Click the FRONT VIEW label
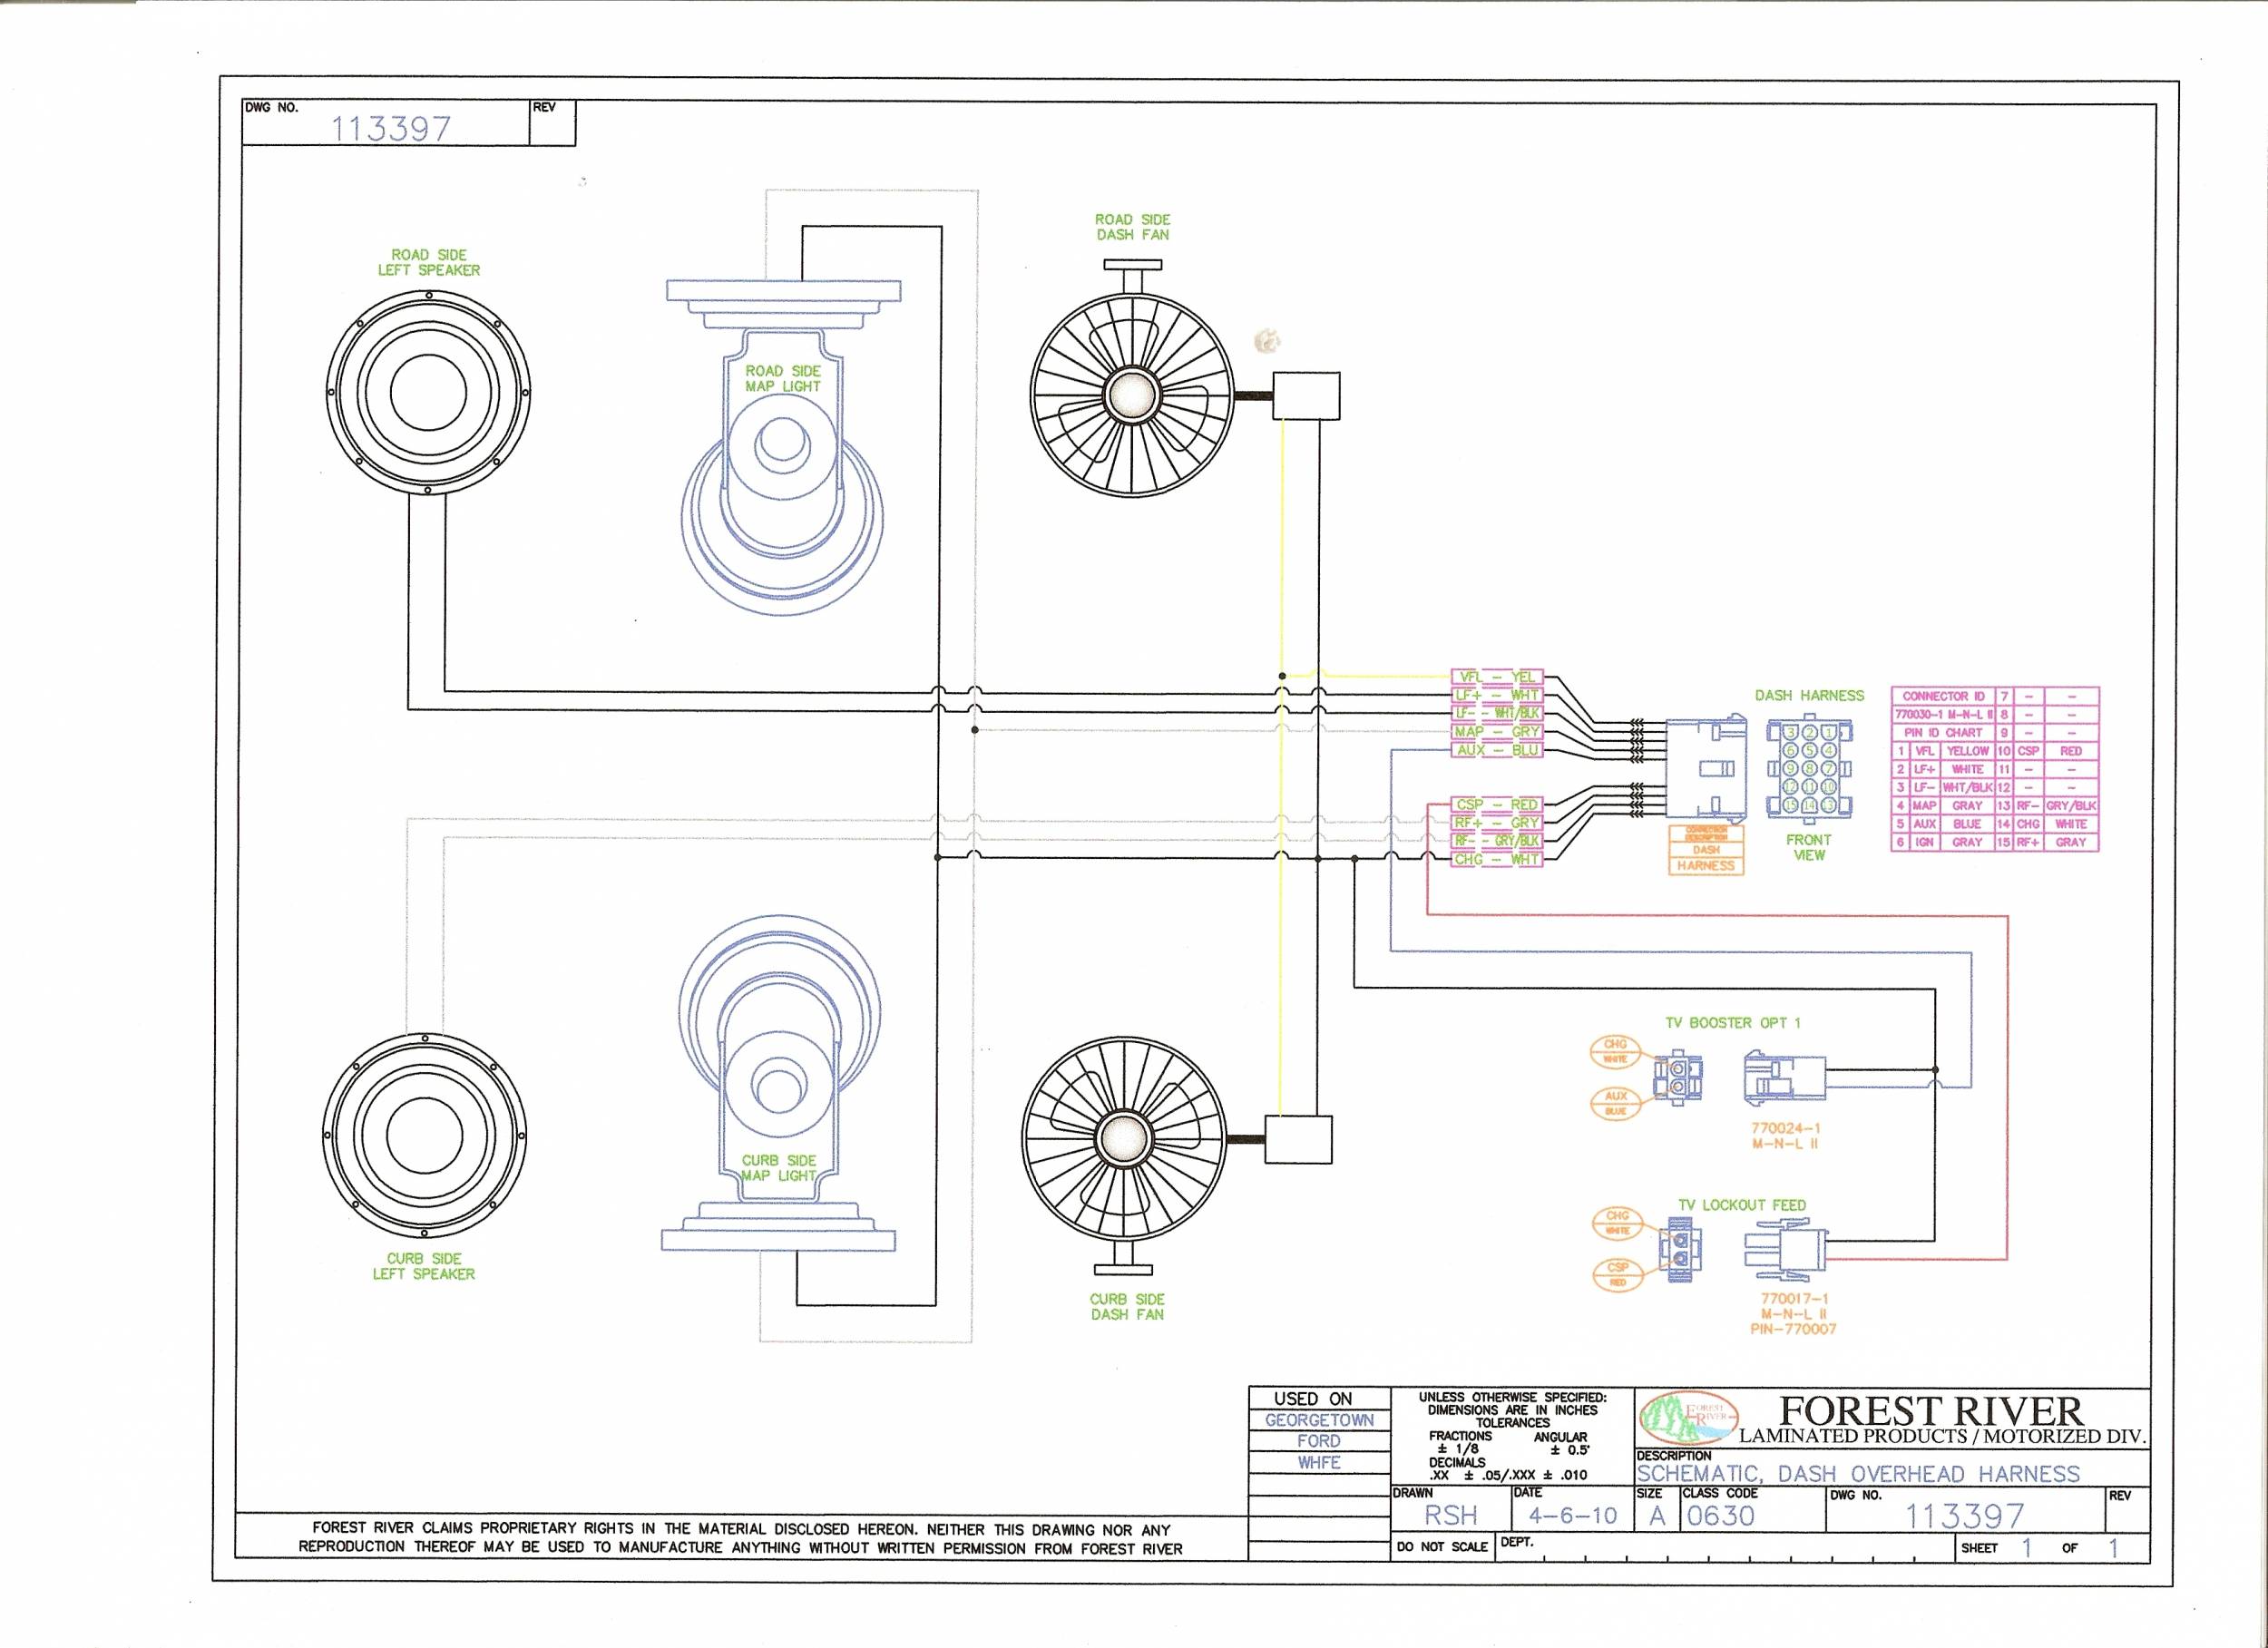2268x1648 pixels. point(1809,847)
